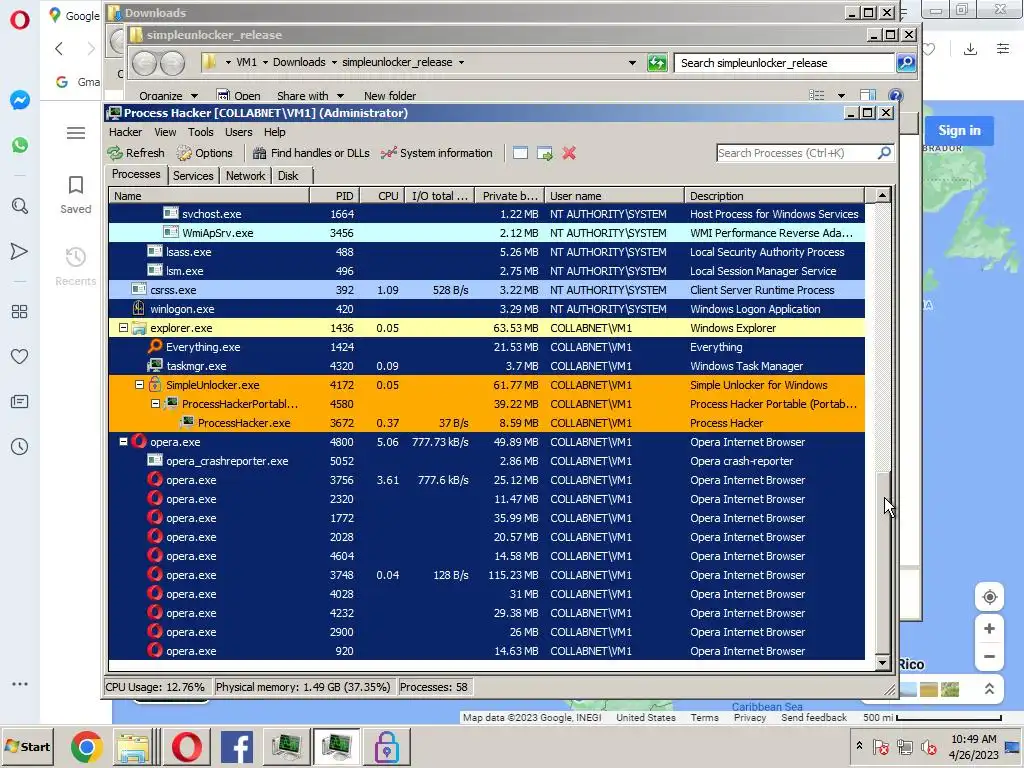1024x768 pixels.
Task: Switch to the Services tab
Action: point(193,176)
